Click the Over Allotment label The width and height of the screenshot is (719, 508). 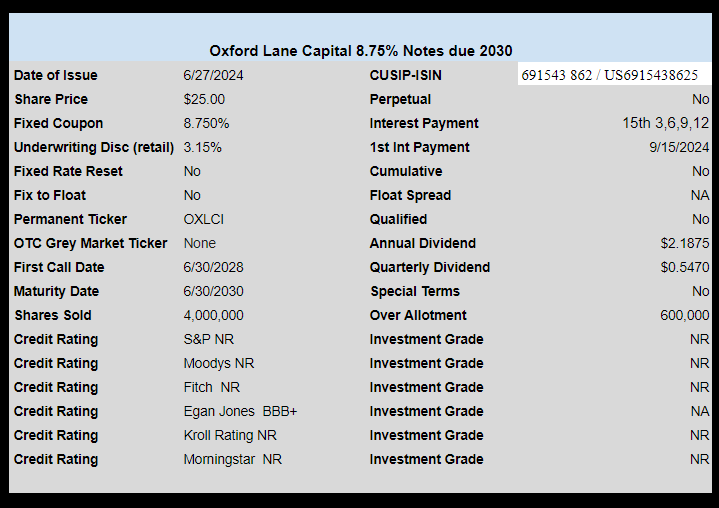click(418, 315)
